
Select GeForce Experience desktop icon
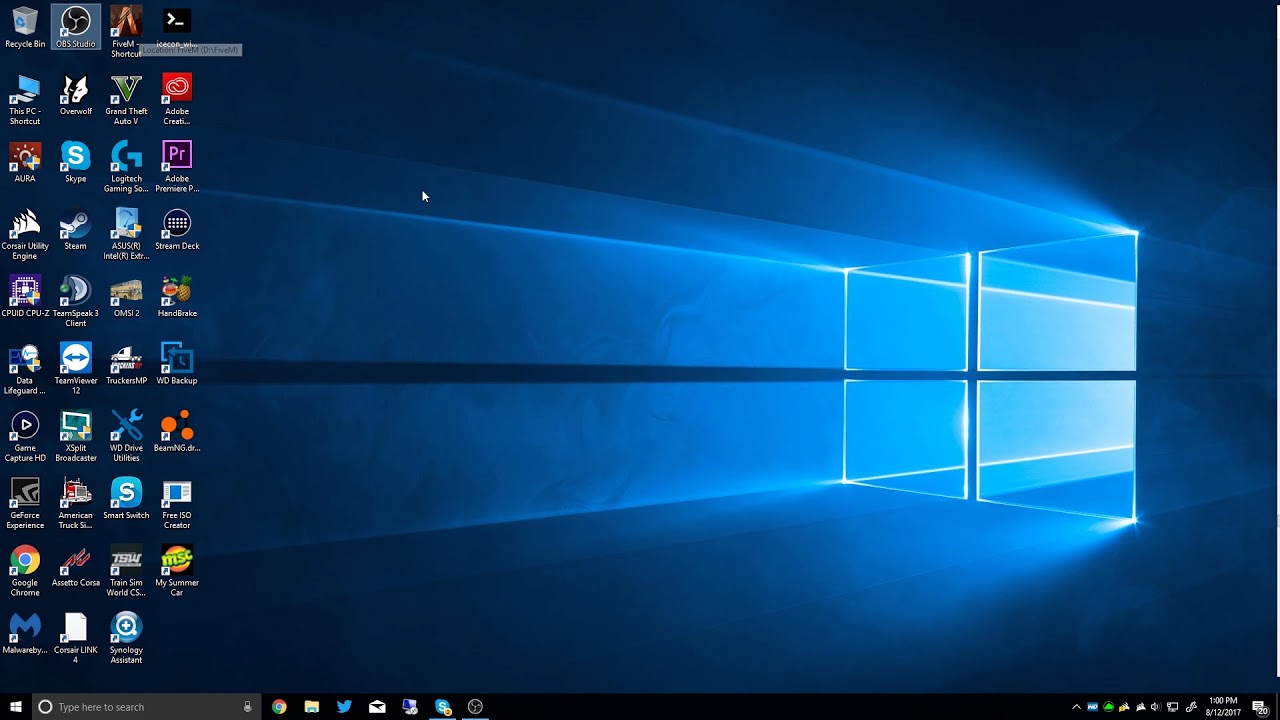tap(25, 503)
